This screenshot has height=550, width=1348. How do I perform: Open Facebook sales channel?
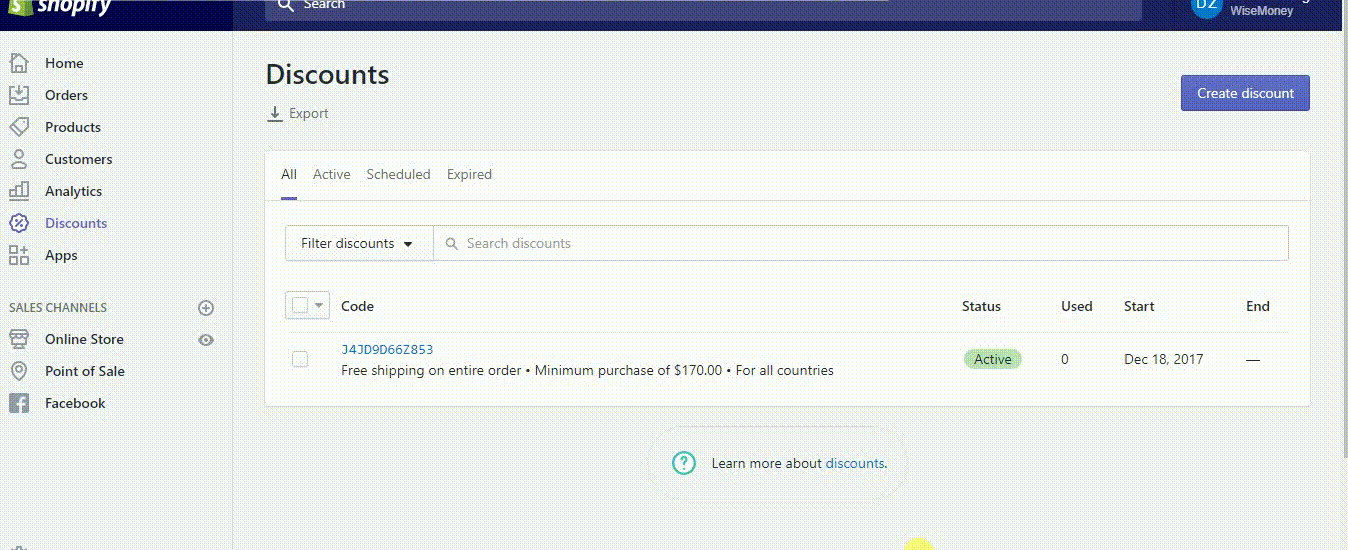[75, 403]
